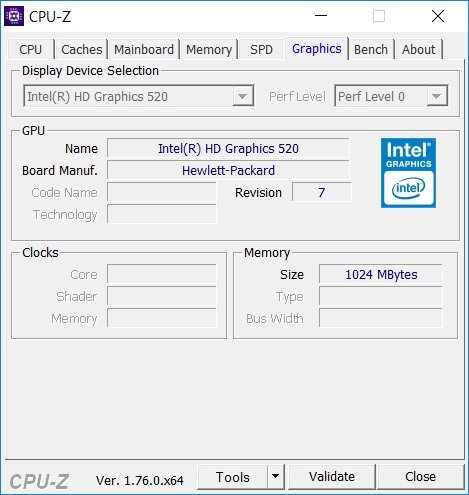Open the Mainboard tab

144,50
